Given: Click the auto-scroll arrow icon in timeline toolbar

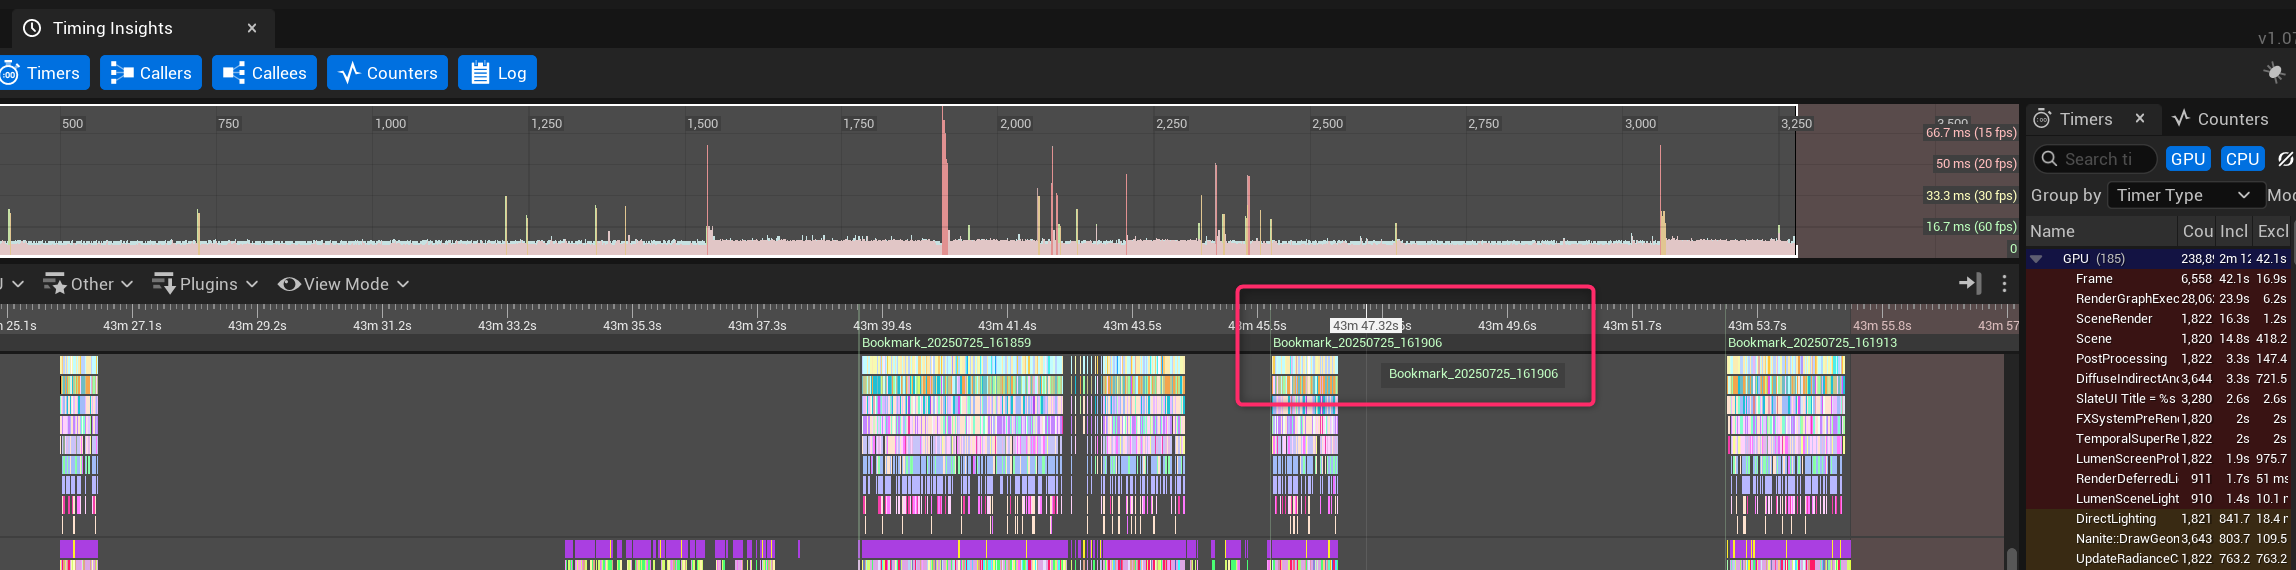Looking at the screenshot, I should [x=1969, y=284].
